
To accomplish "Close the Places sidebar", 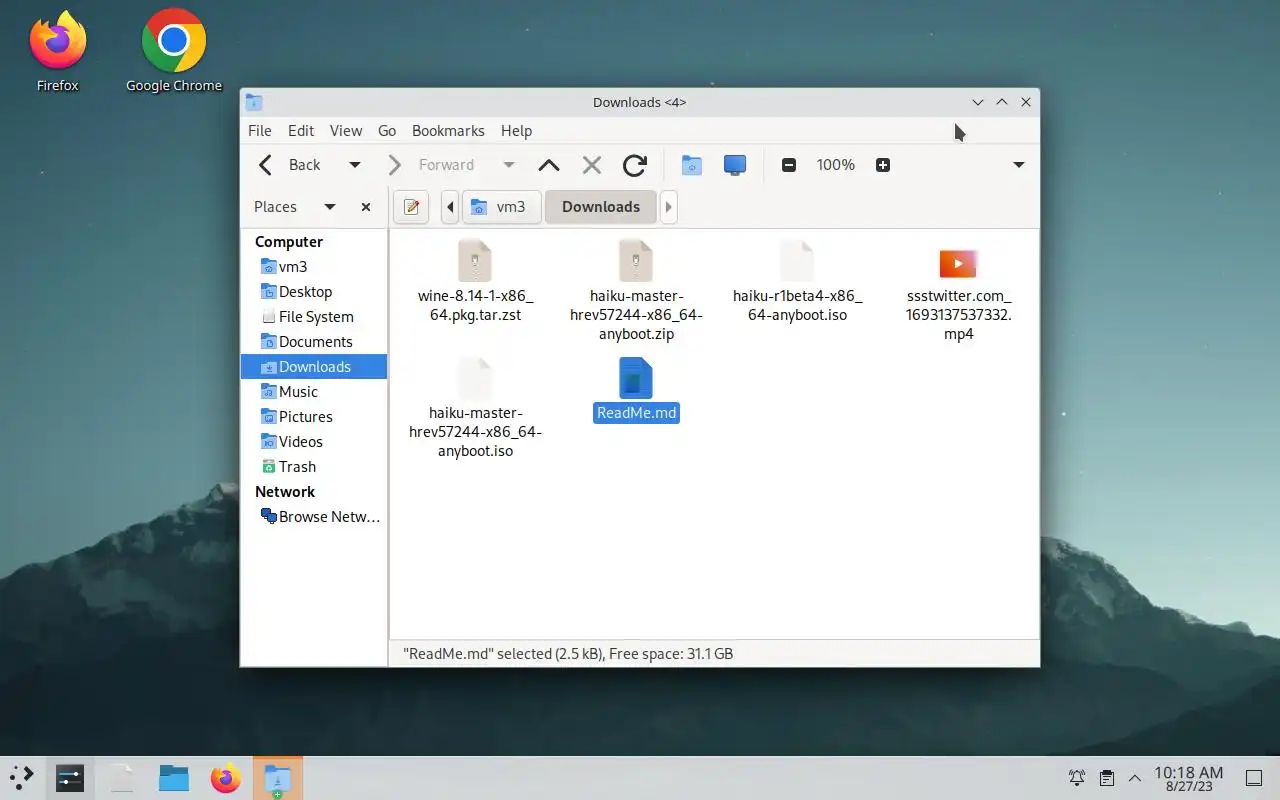I will coord(366,207).
